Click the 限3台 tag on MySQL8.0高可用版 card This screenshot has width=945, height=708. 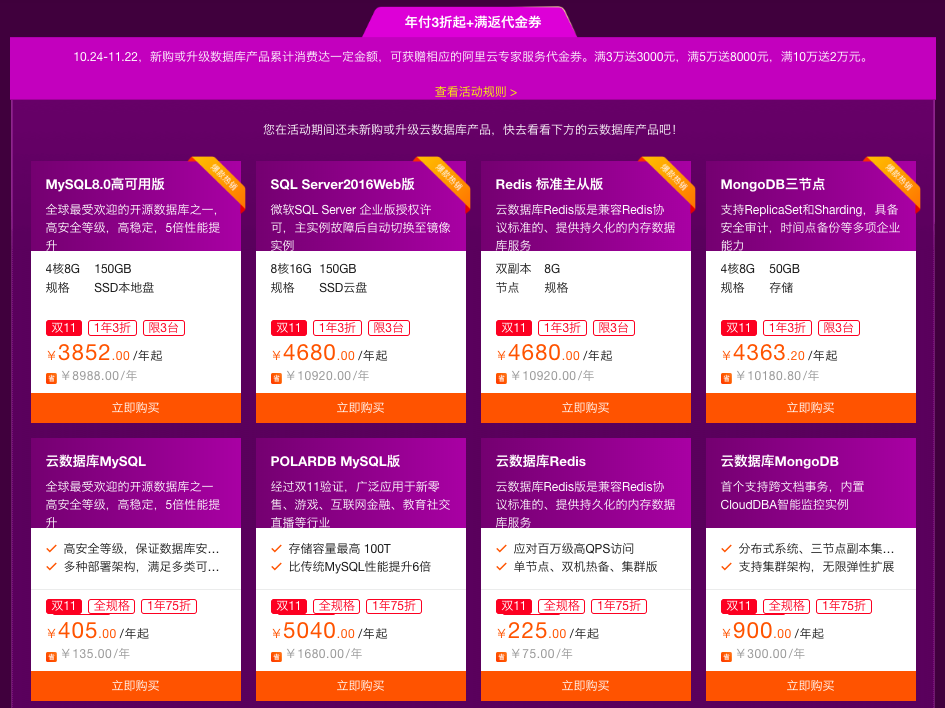[x=164, y=328]
